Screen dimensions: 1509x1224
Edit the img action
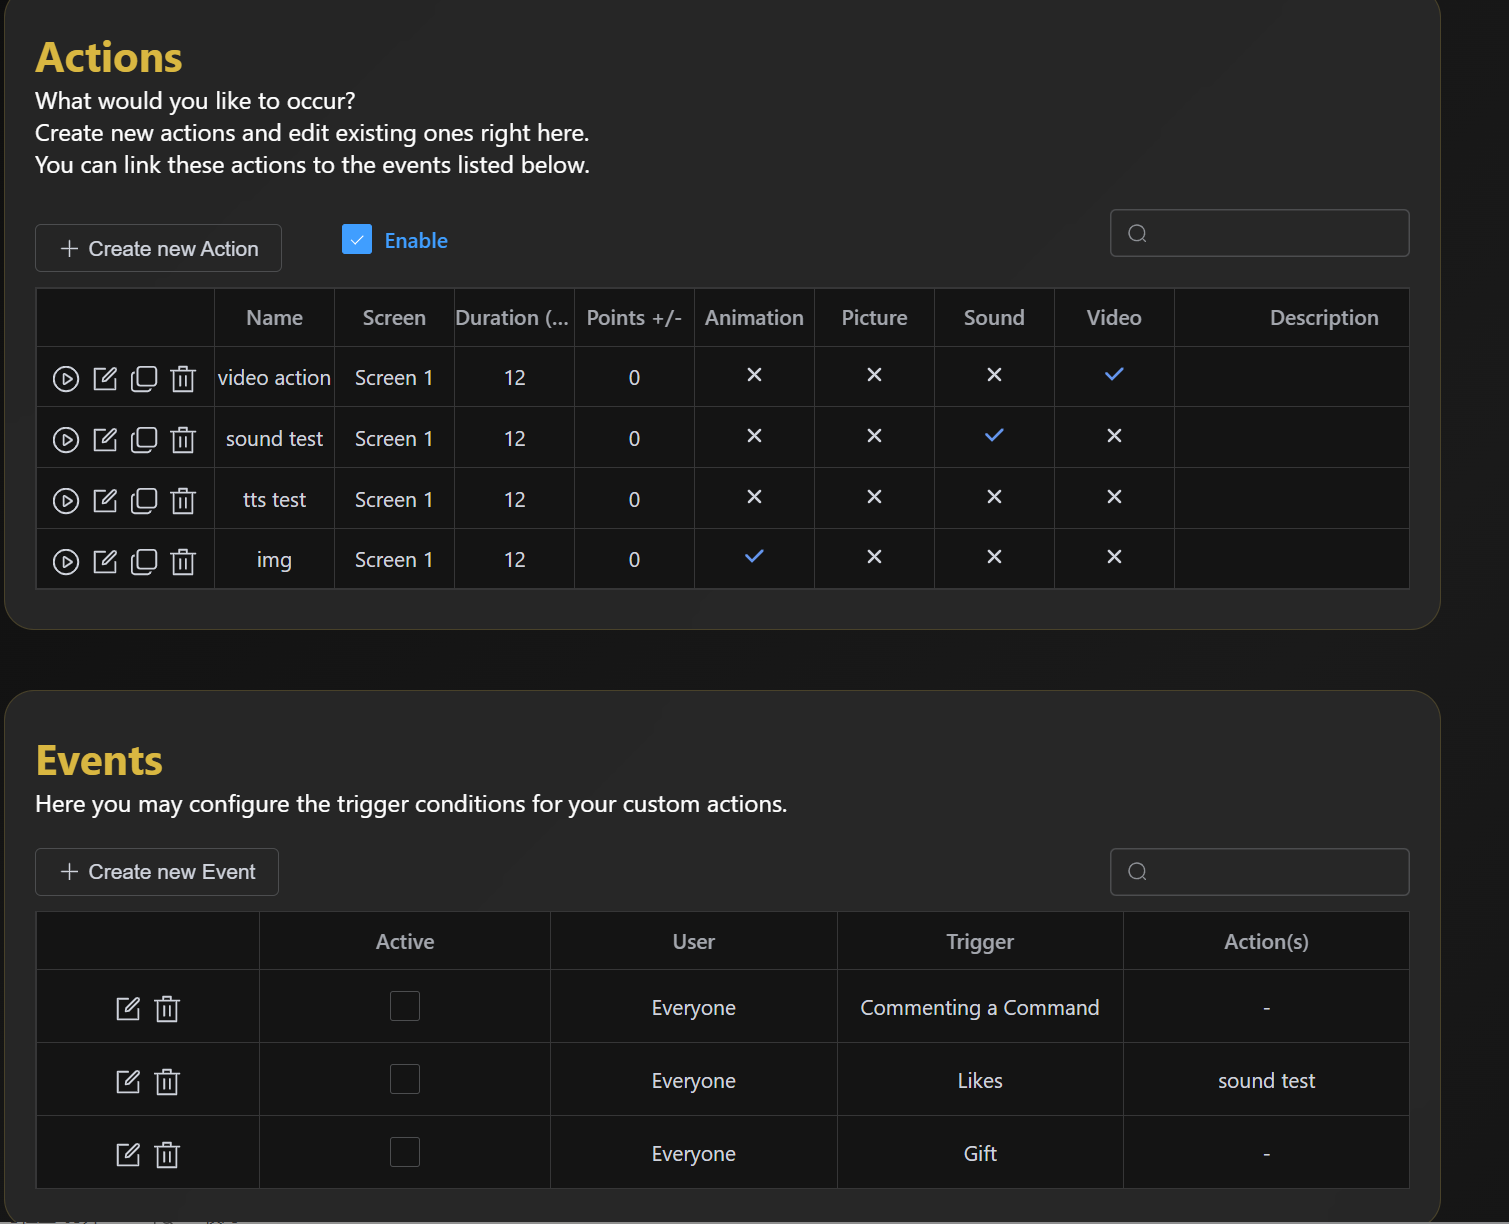tap(105, 561)
